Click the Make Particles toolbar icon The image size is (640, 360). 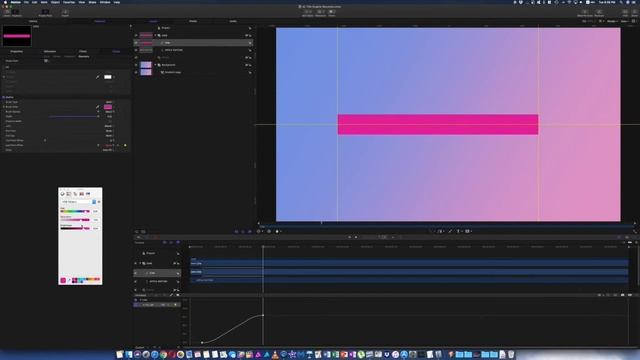(584, 13)
